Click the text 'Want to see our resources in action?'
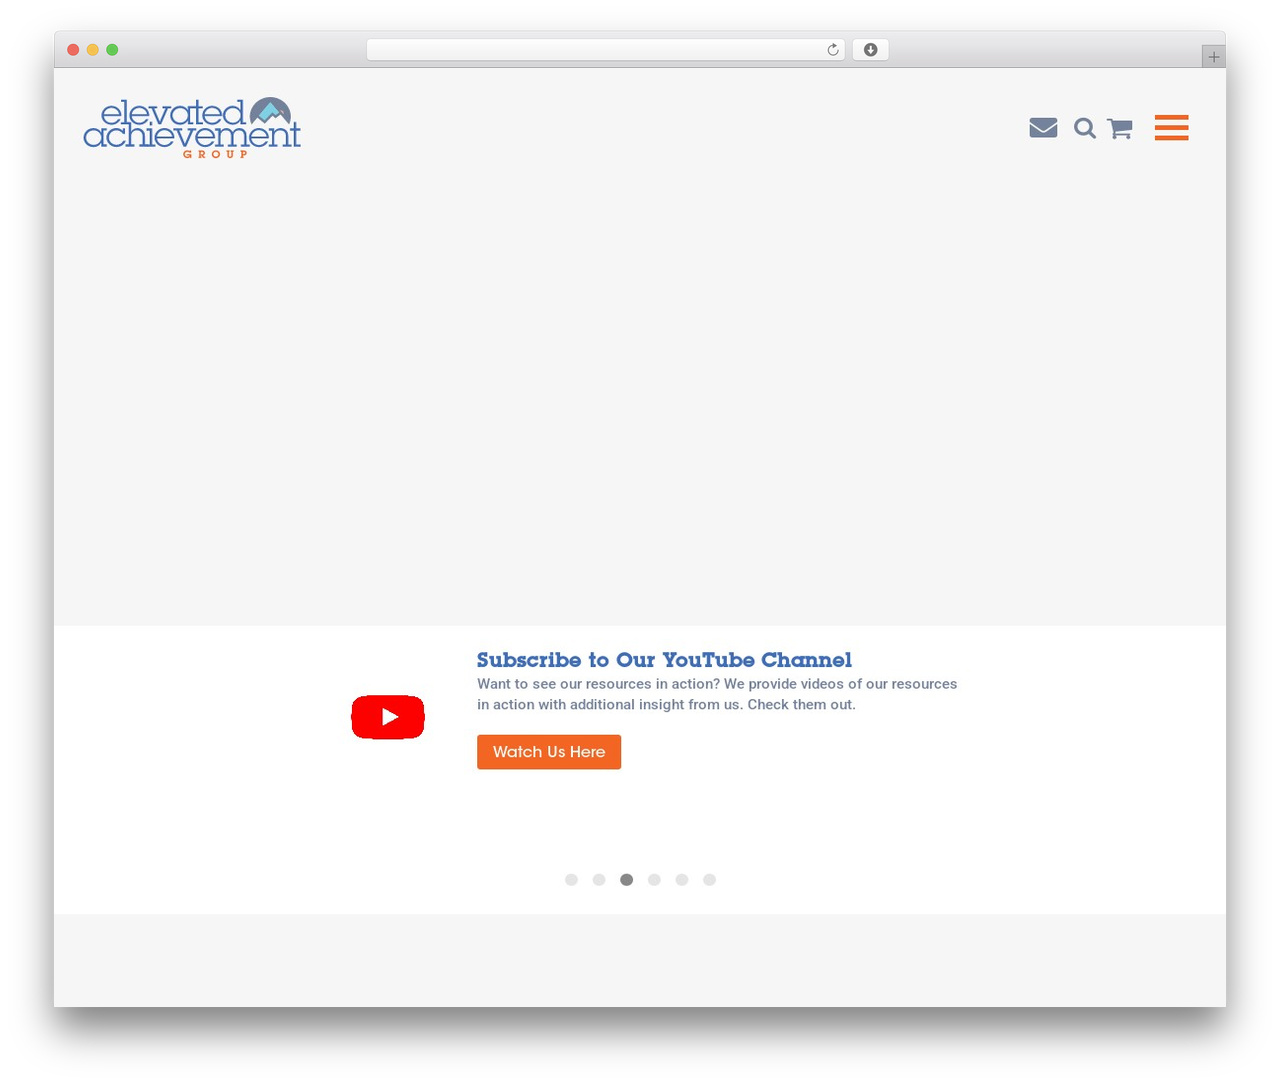The width and height of the screenshot is (1280, 1084). point(598,684)
